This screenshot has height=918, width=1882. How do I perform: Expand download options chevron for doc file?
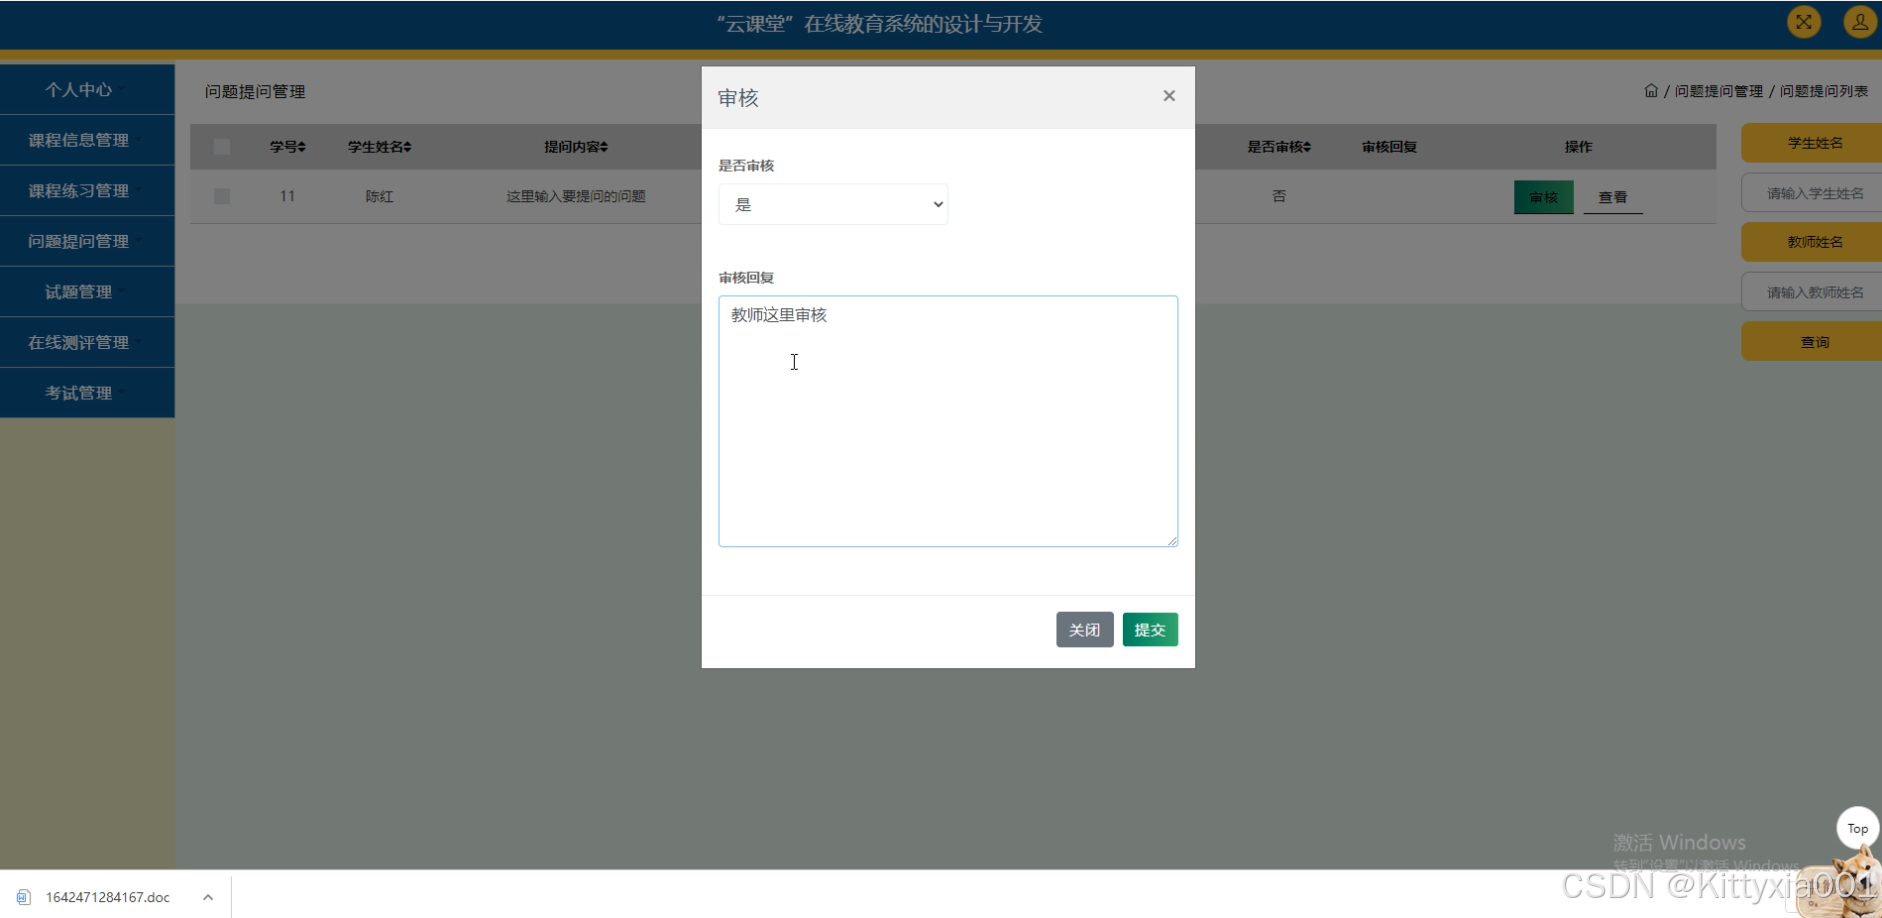[x=208, y=897]
